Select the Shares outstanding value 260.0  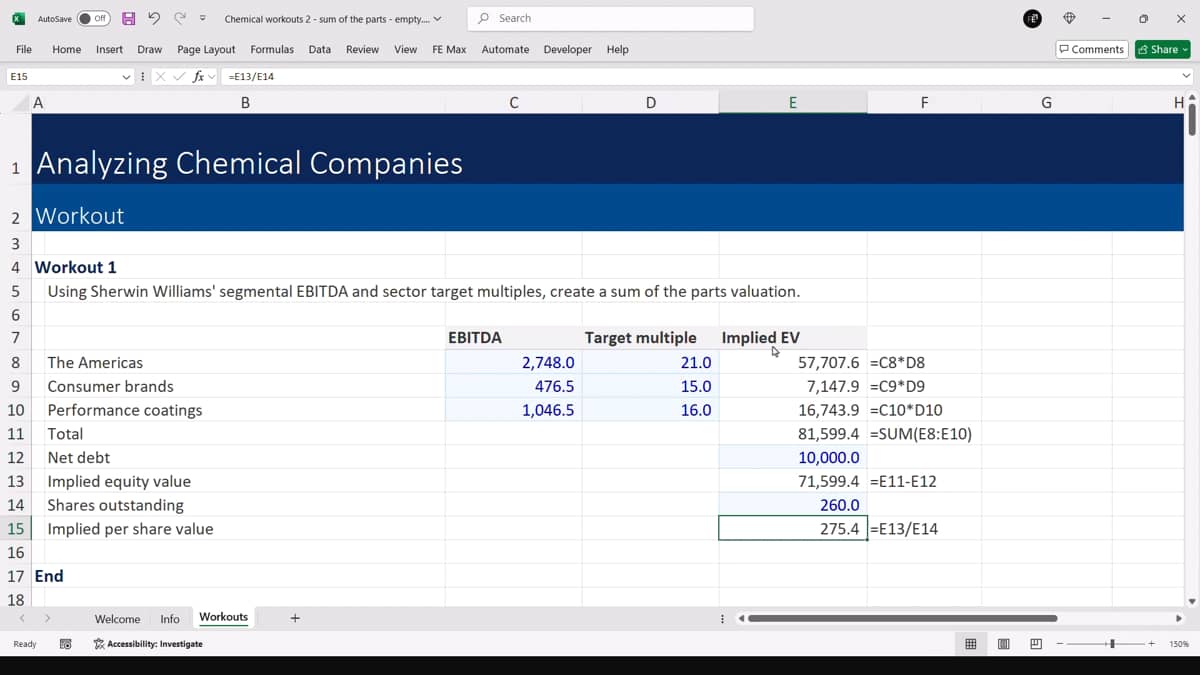[793, 505]
